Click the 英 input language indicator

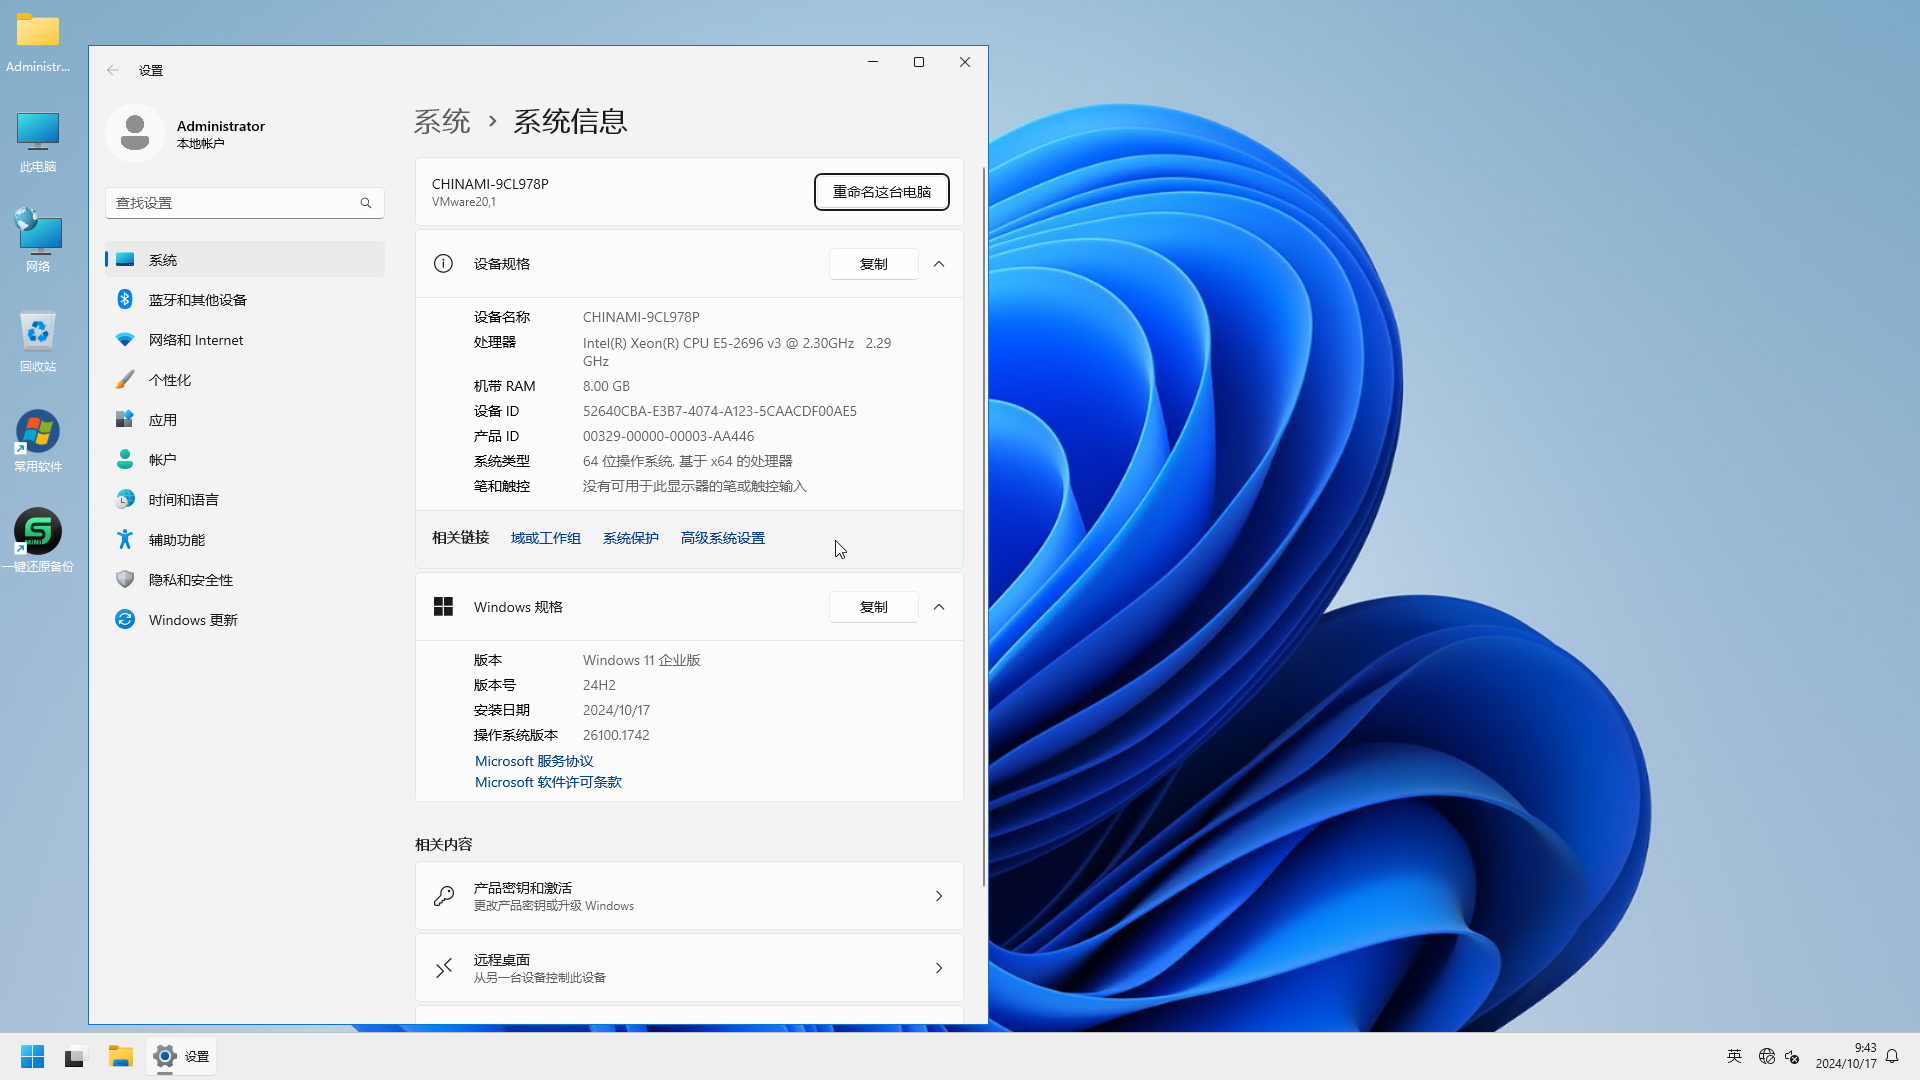pos(1735,1056)
